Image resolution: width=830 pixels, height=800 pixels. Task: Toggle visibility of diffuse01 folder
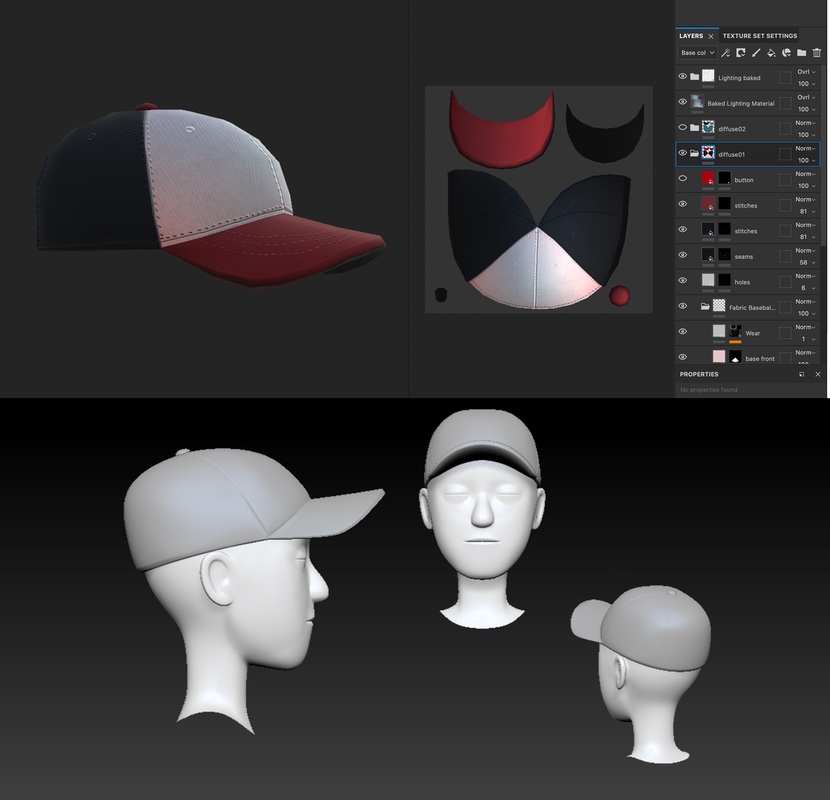coord(683,152)
